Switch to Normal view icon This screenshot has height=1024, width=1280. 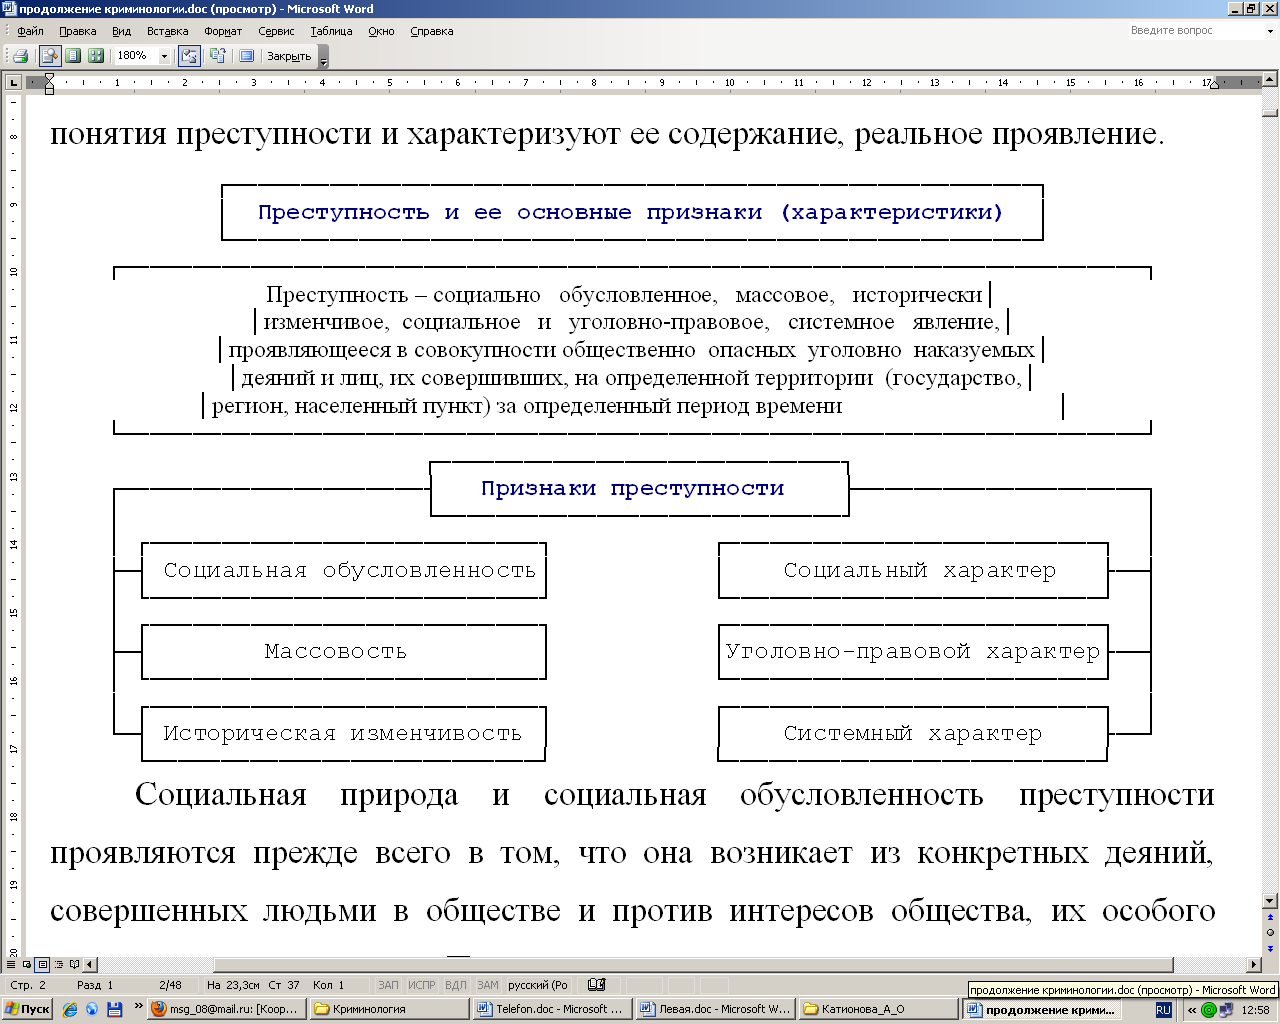click(11, 964)
